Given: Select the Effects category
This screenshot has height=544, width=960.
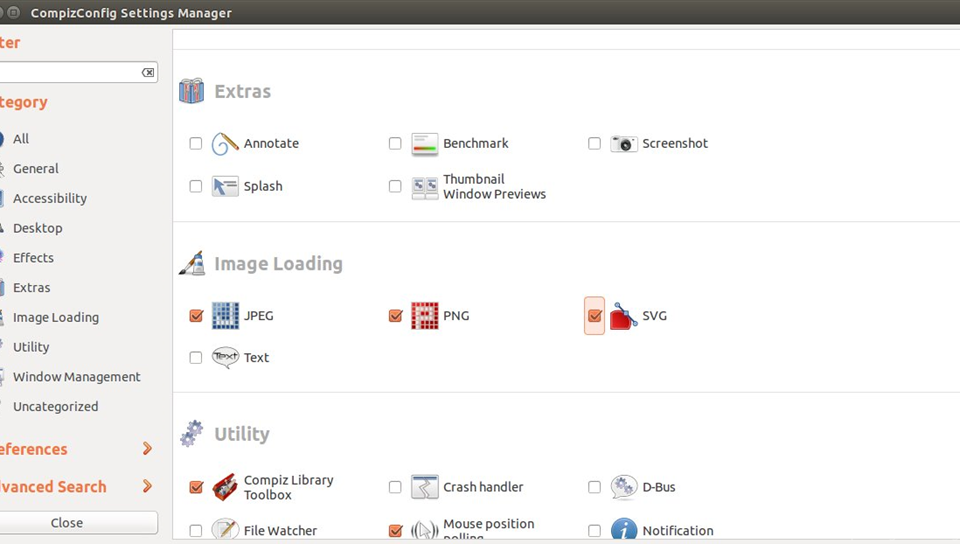Looking at the screenshot, I should [x=33, y=258].
